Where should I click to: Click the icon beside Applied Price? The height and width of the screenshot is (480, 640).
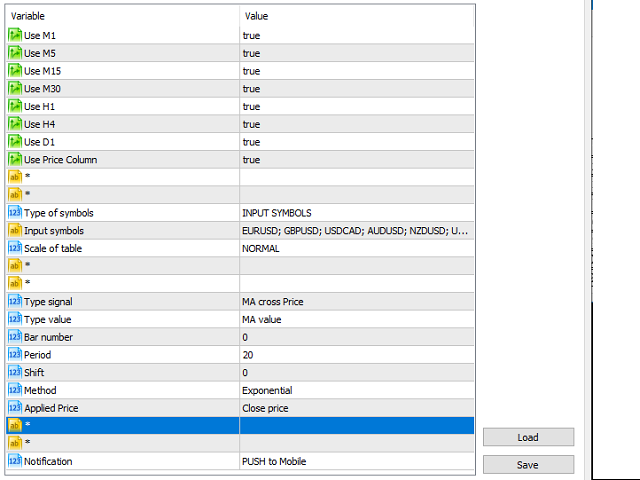pyautogui.click(x=15, y=408)
